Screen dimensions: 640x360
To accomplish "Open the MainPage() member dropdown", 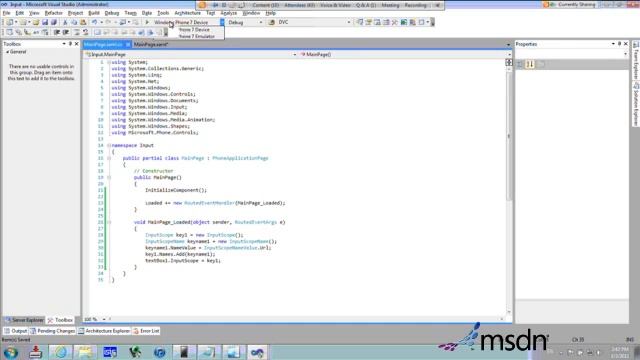I will pos(509,54).
